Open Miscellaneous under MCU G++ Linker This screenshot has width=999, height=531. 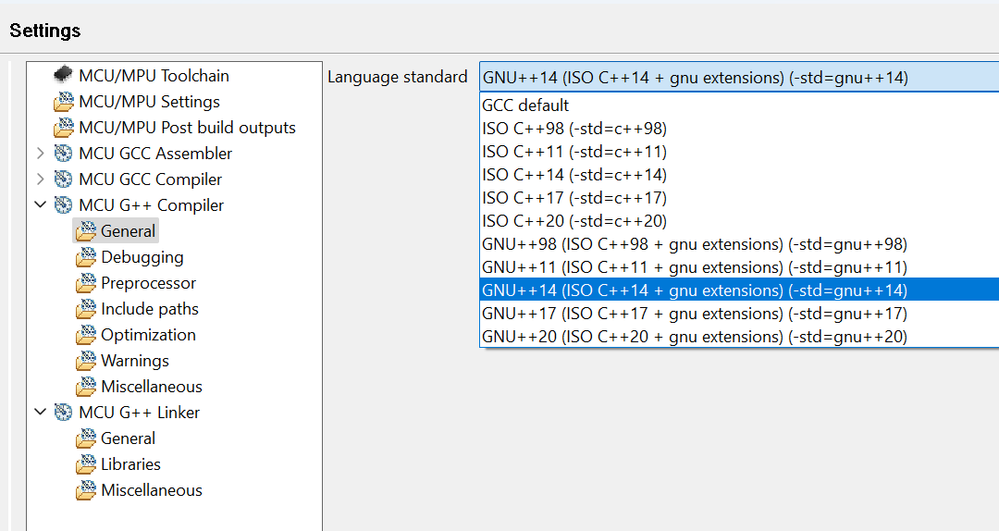click(x=151, y=490)
